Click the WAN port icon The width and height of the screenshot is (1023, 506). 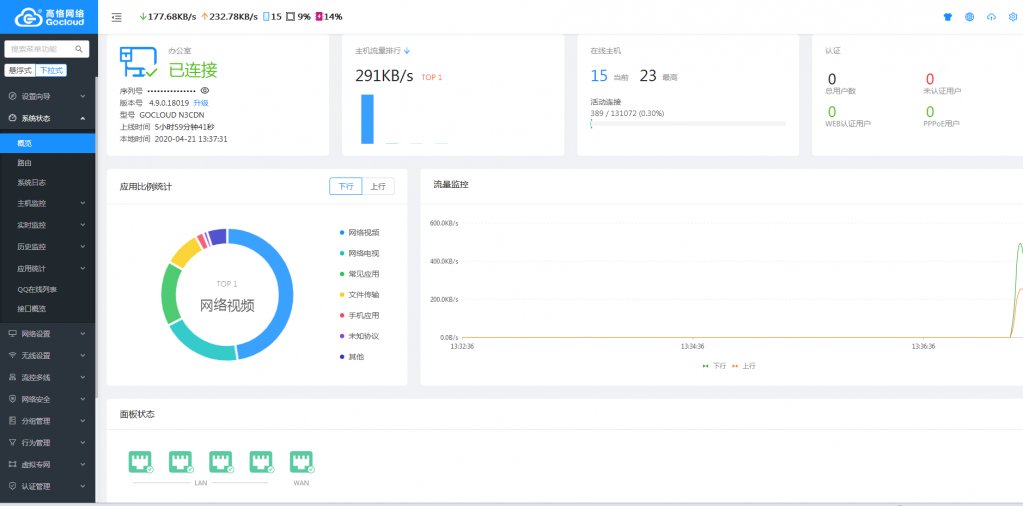coord(301,462)
